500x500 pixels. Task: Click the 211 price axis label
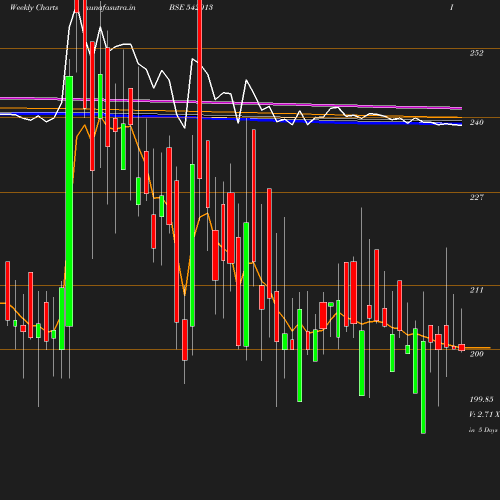476,290
